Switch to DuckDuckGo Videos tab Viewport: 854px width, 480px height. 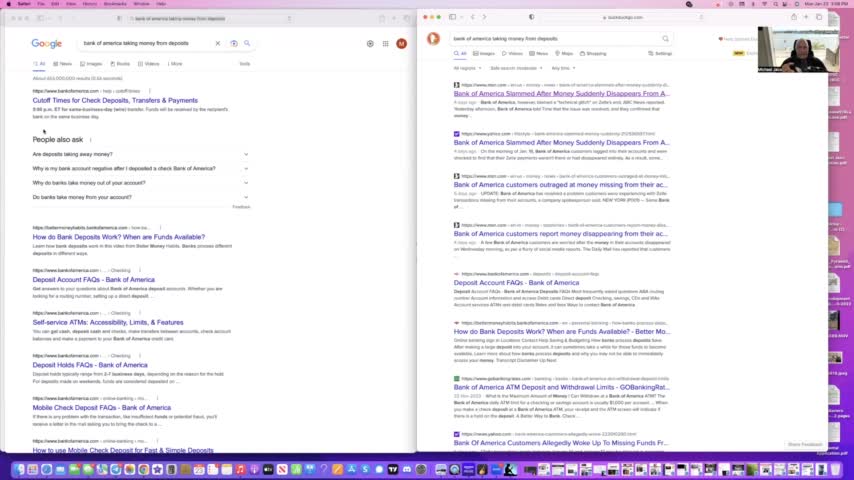512,53
